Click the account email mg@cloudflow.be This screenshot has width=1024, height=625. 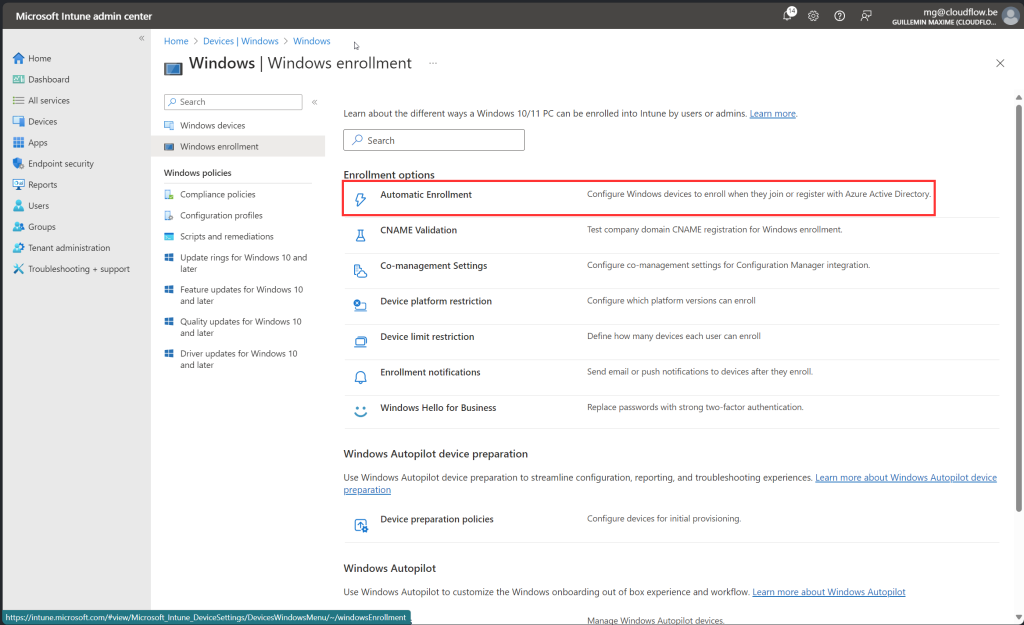point(960,12)
